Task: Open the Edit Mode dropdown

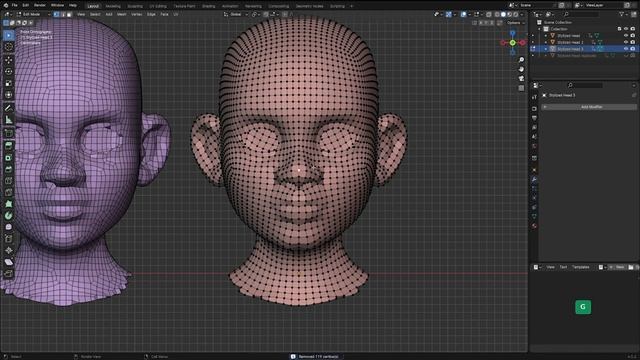Action: (x=33, y=14)
